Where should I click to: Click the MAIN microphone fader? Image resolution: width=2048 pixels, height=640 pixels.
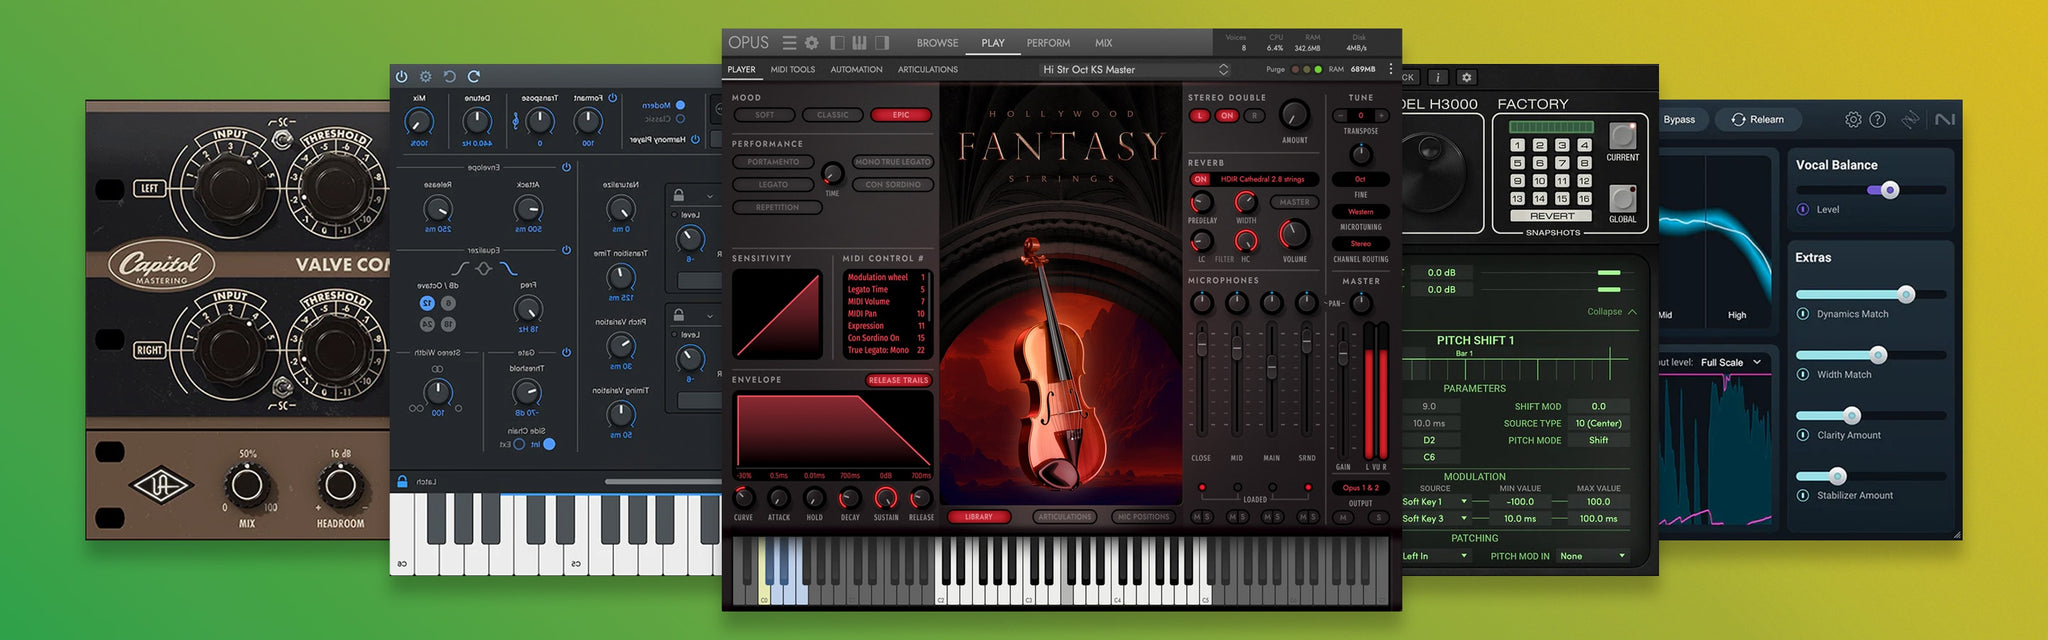1271,367
